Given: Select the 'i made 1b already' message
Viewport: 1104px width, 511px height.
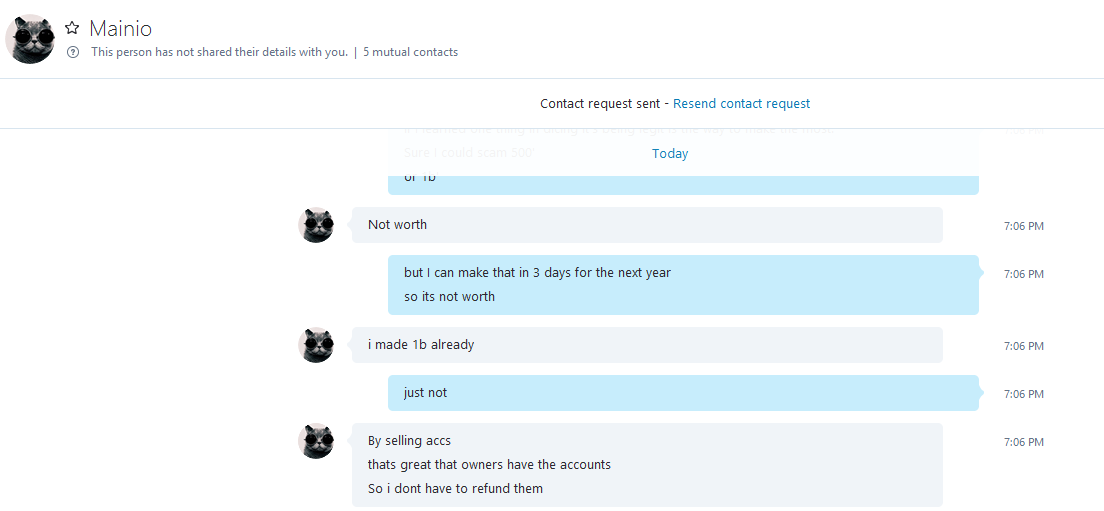Looking at the screenshot, I should click(x=647, y=345).
